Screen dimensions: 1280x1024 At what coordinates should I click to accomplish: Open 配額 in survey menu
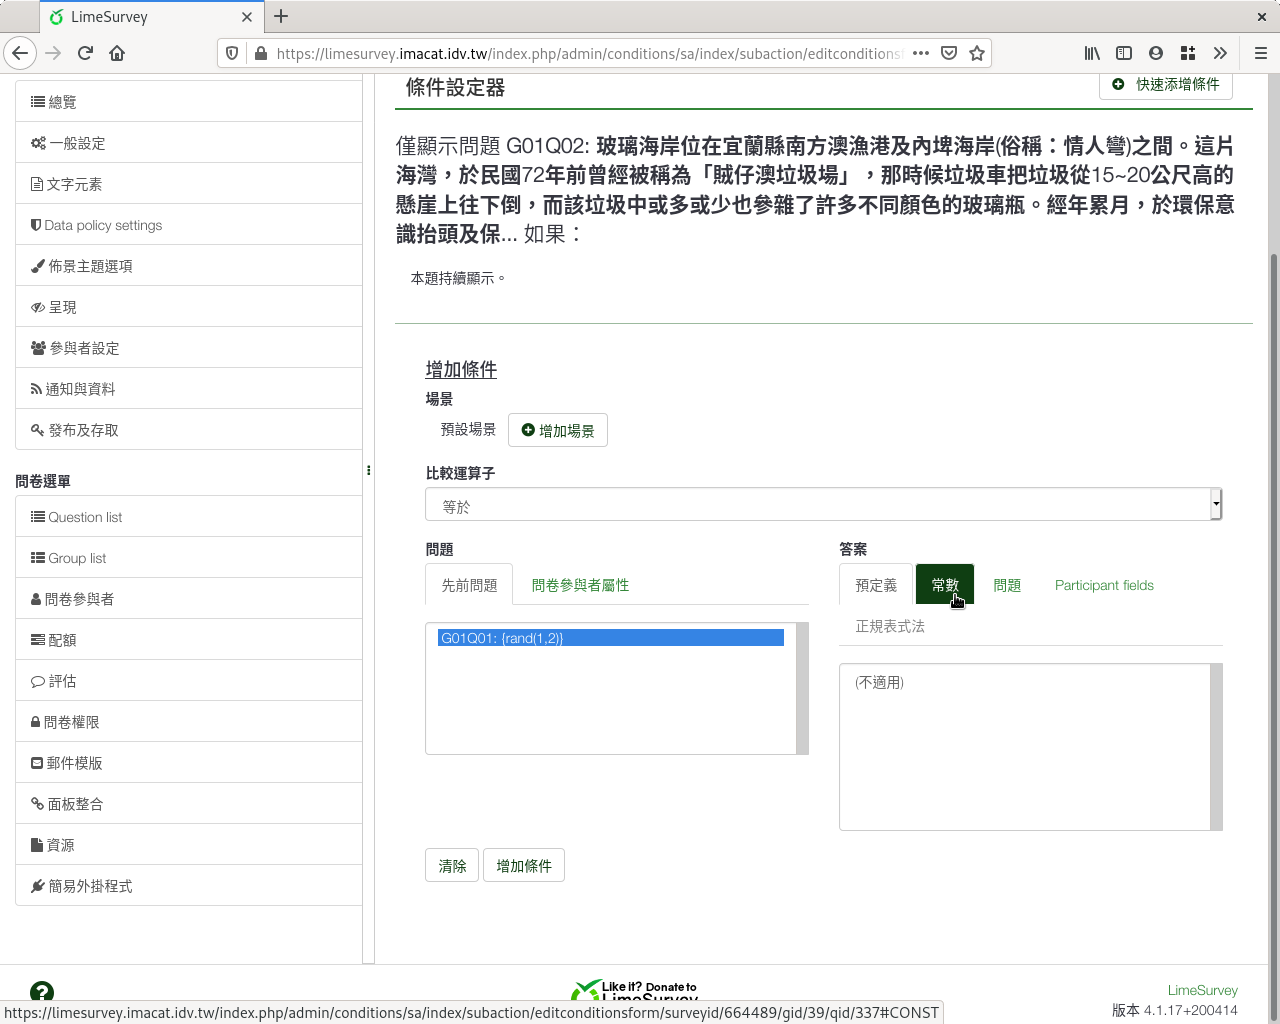[189, 640]
